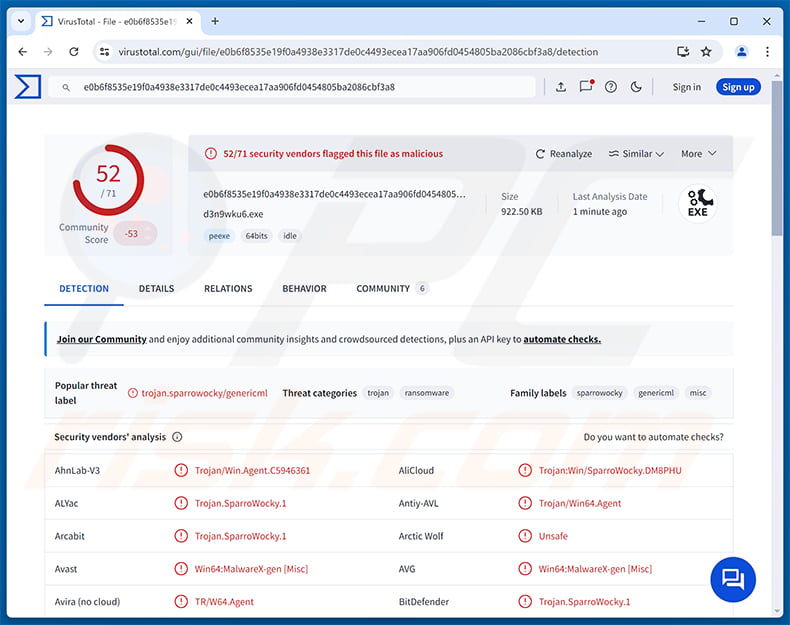This screenshot has width=790, height=625.
Task: Click the browser forward arrow
Action: pyautogui.click(x=48, y=51)
